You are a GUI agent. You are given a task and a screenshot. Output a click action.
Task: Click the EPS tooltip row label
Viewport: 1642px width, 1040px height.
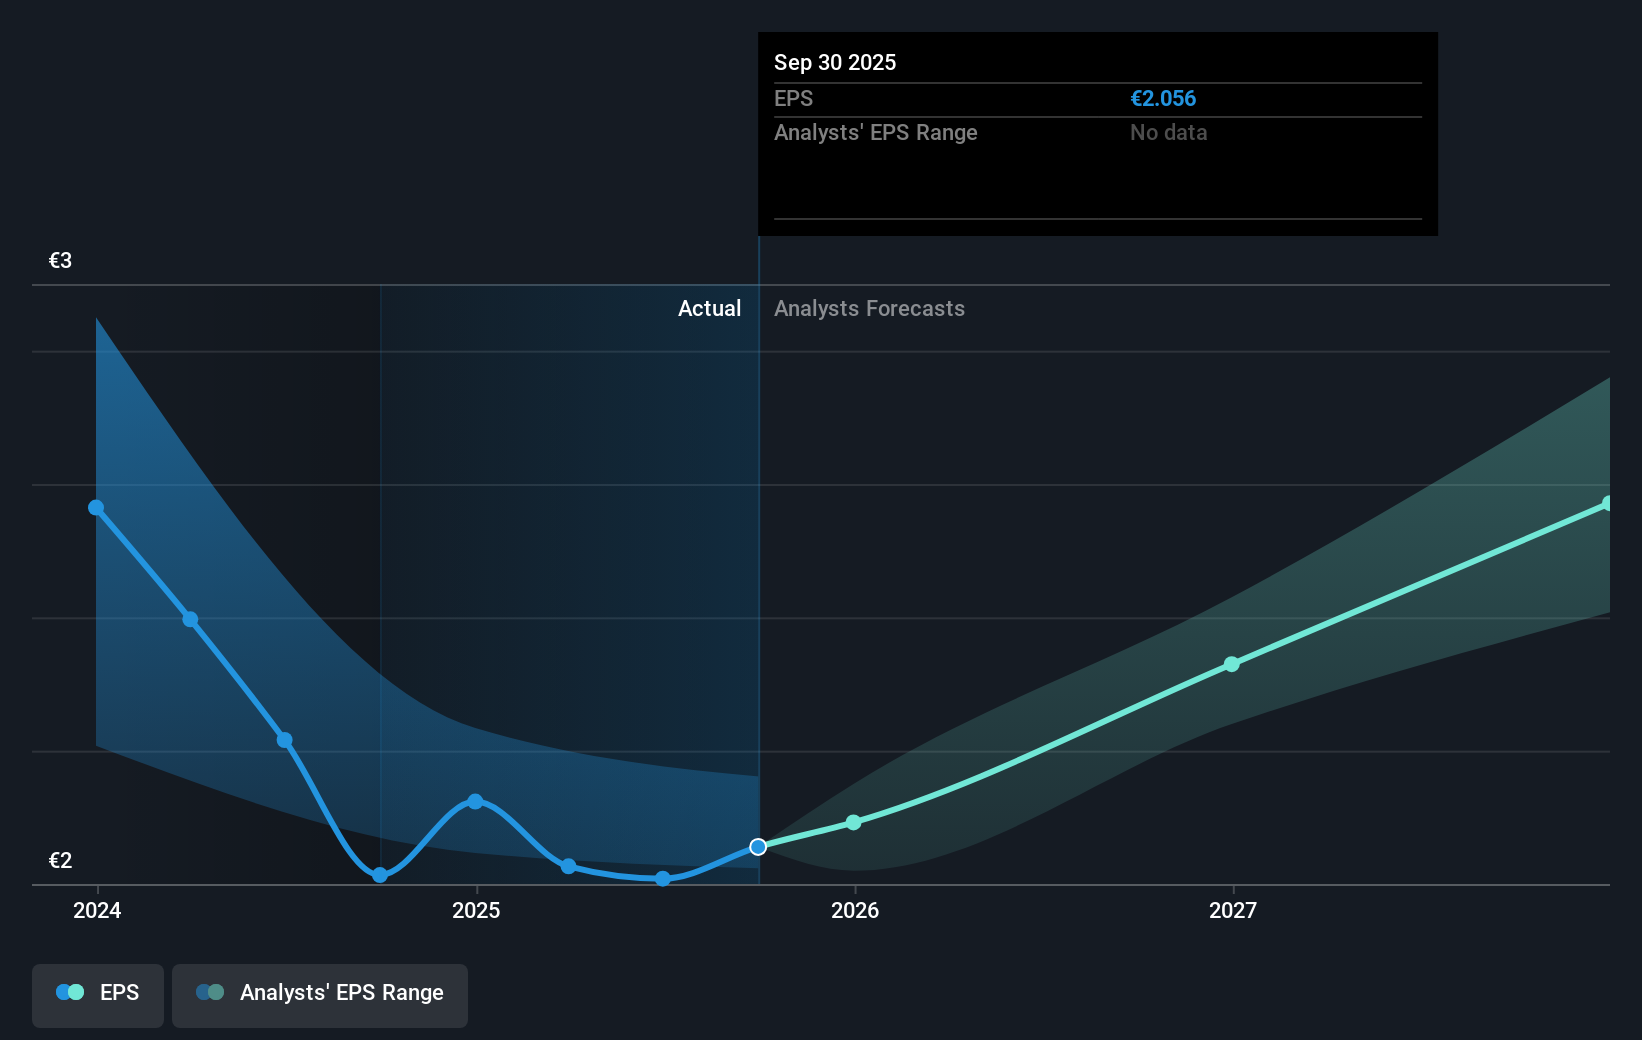pyautogui.click(x=793, y=99)
